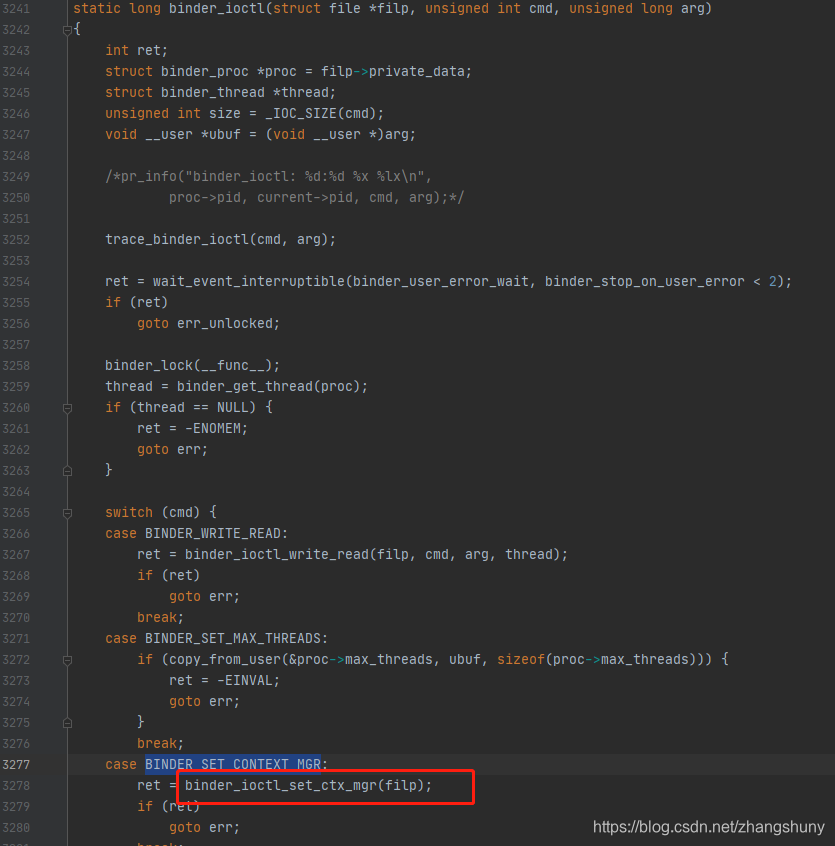The image size is (835, 846).
Task: Click the 'switch' keyword
Action: coord(128,513)
